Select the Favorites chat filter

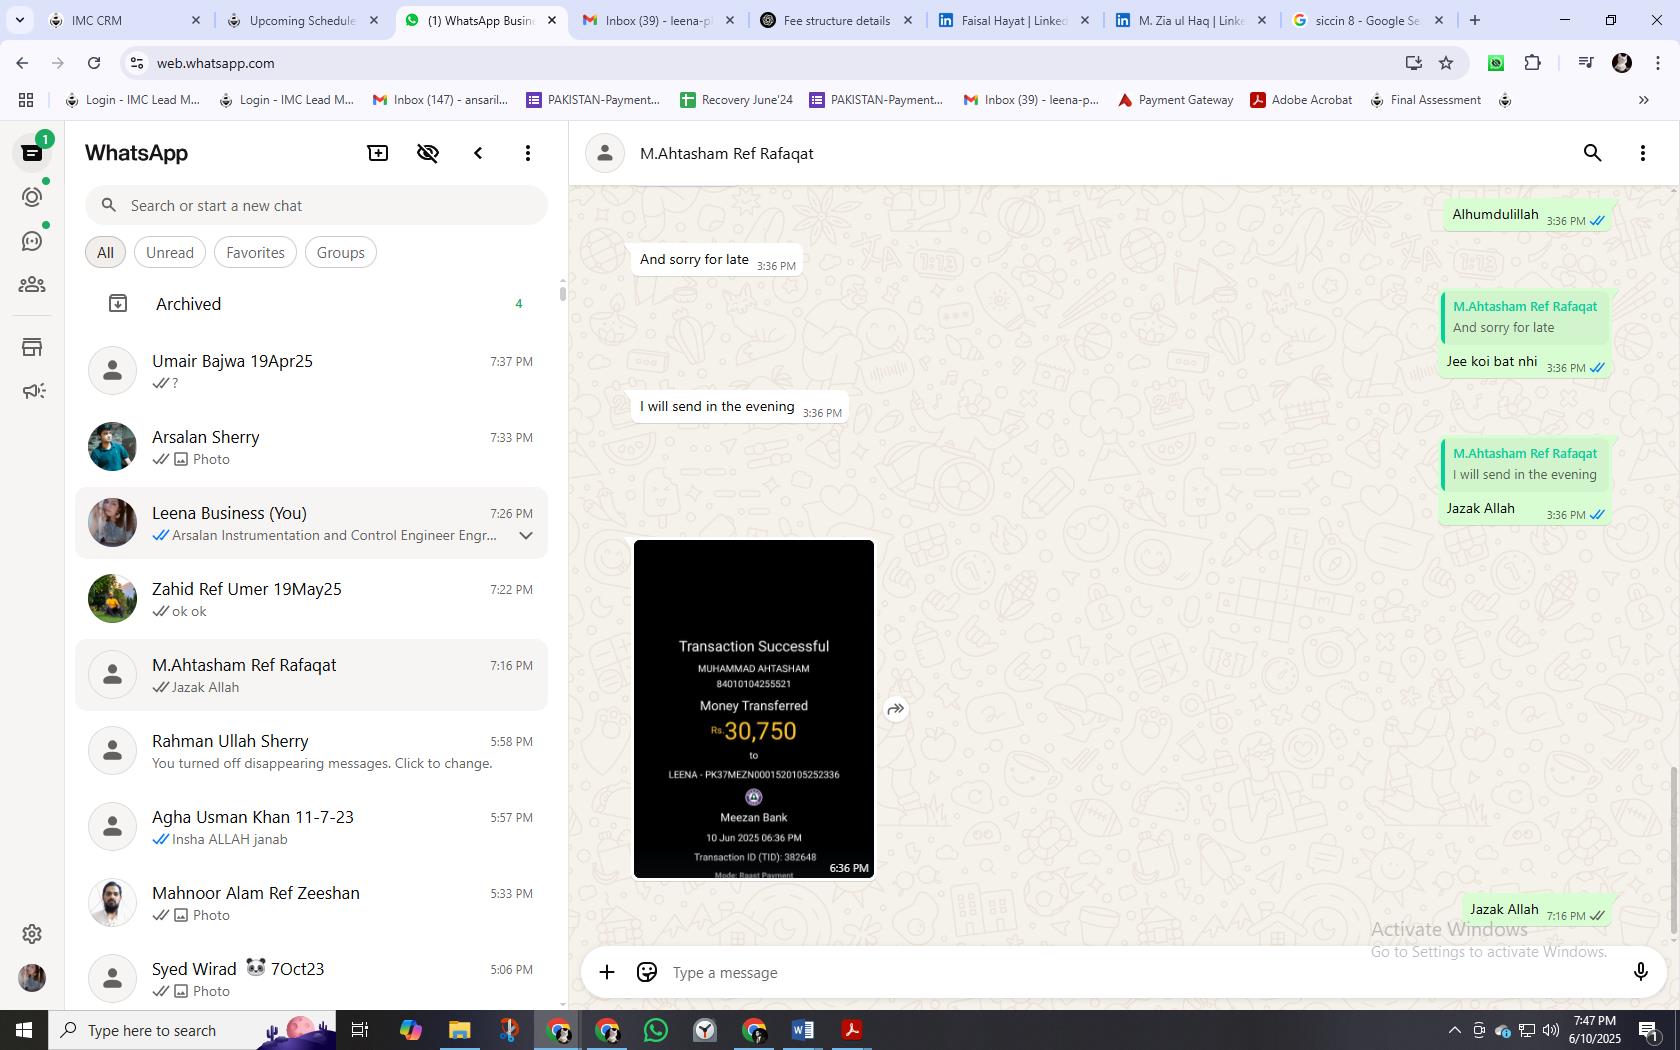pyautogui.click(x=255, y=253)
